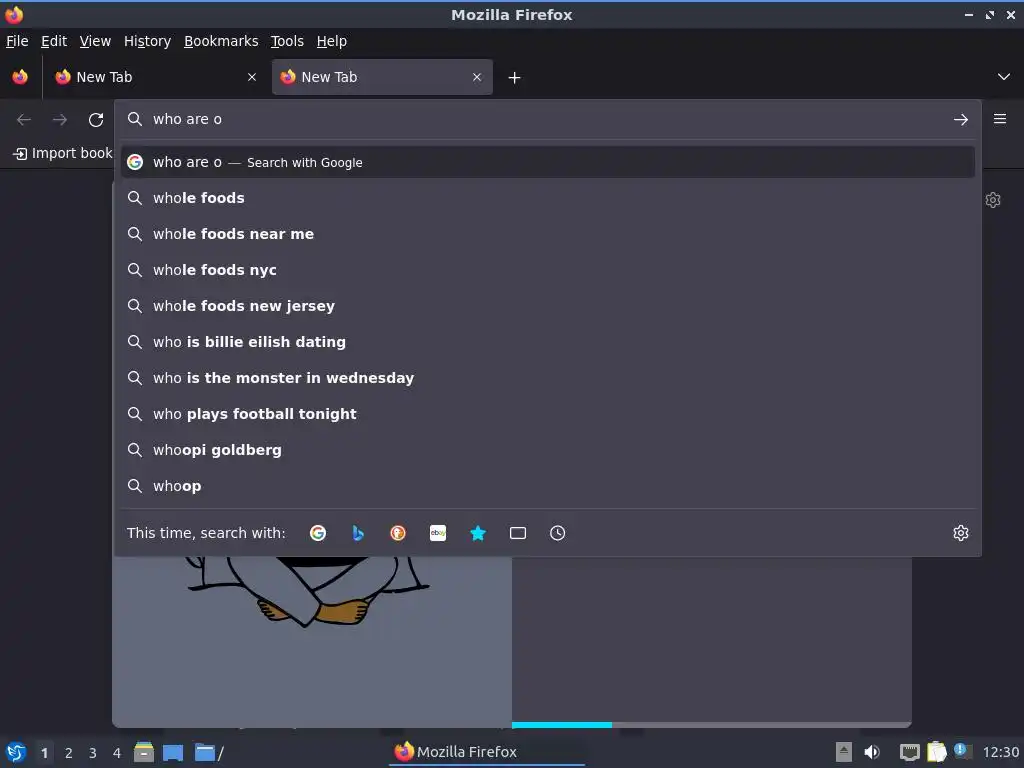Personalize new tab gear icon
Viewport: 1024px width, 768px height.
[993, 200]
